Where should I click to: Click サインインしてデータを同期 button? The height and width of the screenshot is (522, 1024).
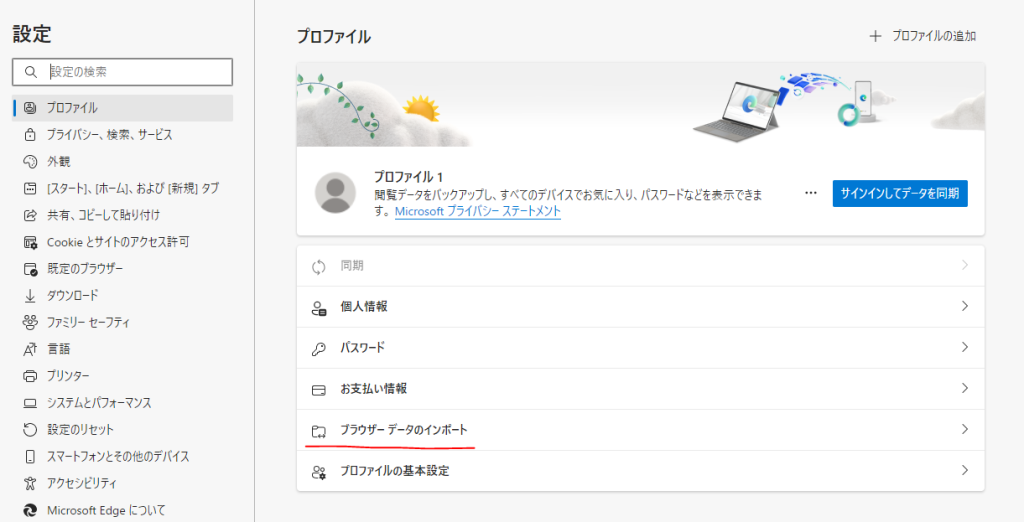[900, 193]
